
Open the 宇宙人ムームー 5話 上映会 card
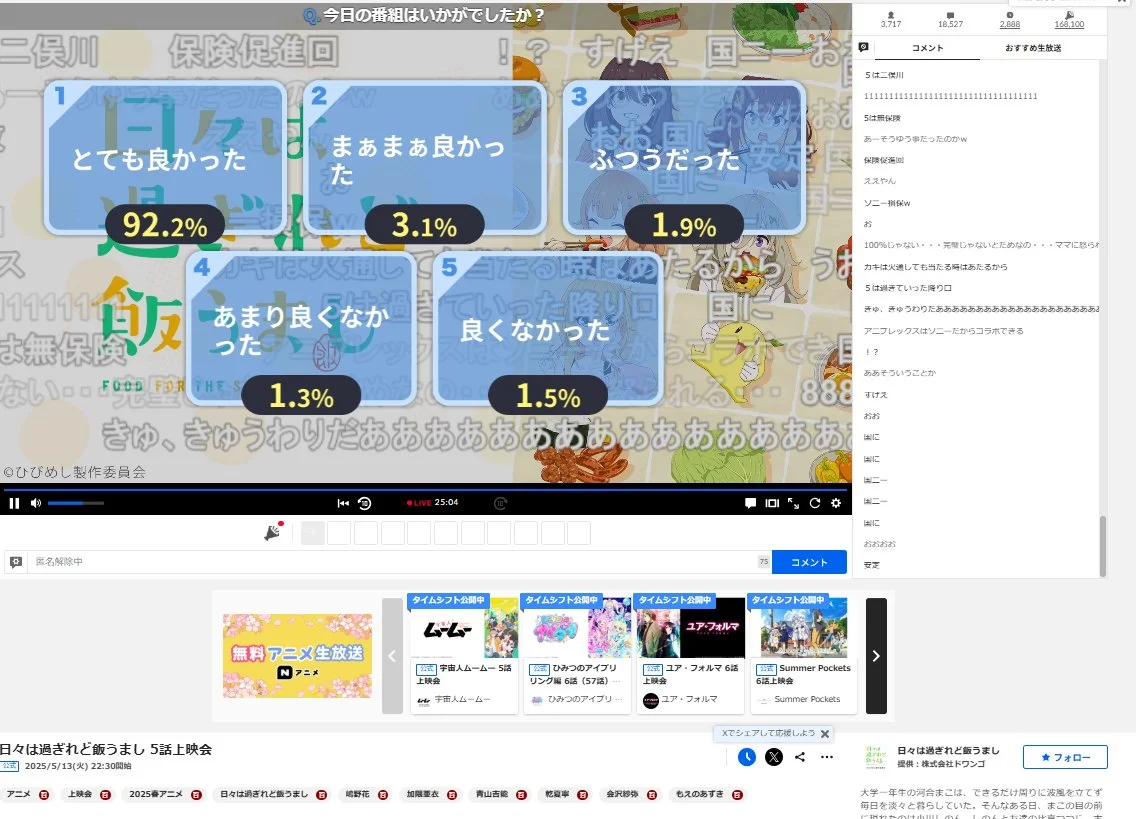coord(464,654)
